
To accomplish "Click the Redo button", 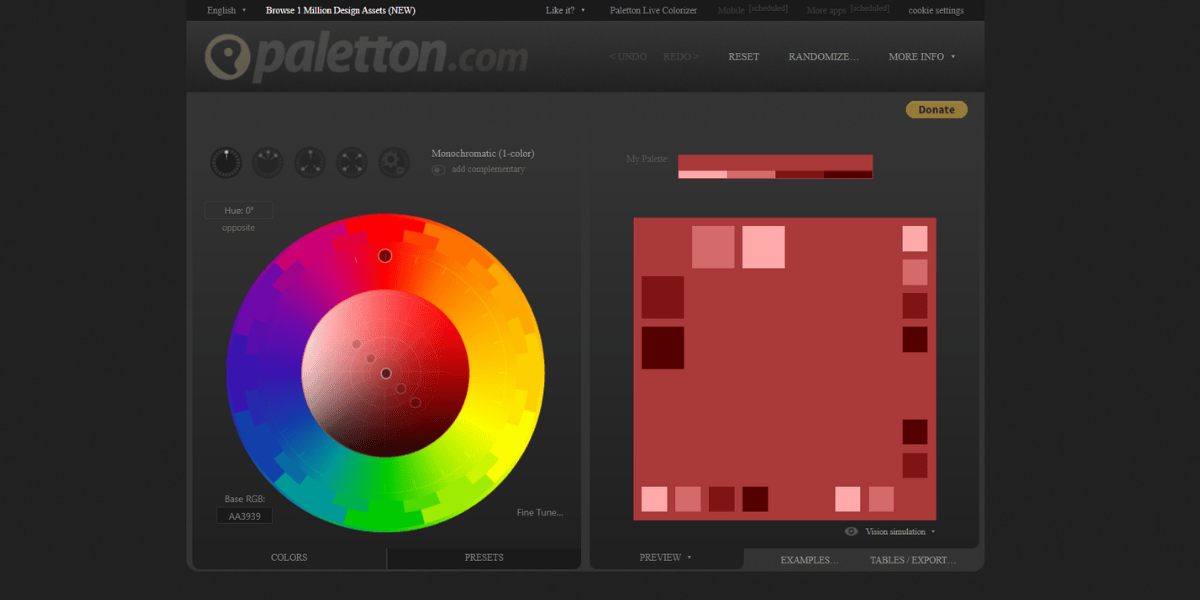I will pyautogui.click(x=681, y=57).
